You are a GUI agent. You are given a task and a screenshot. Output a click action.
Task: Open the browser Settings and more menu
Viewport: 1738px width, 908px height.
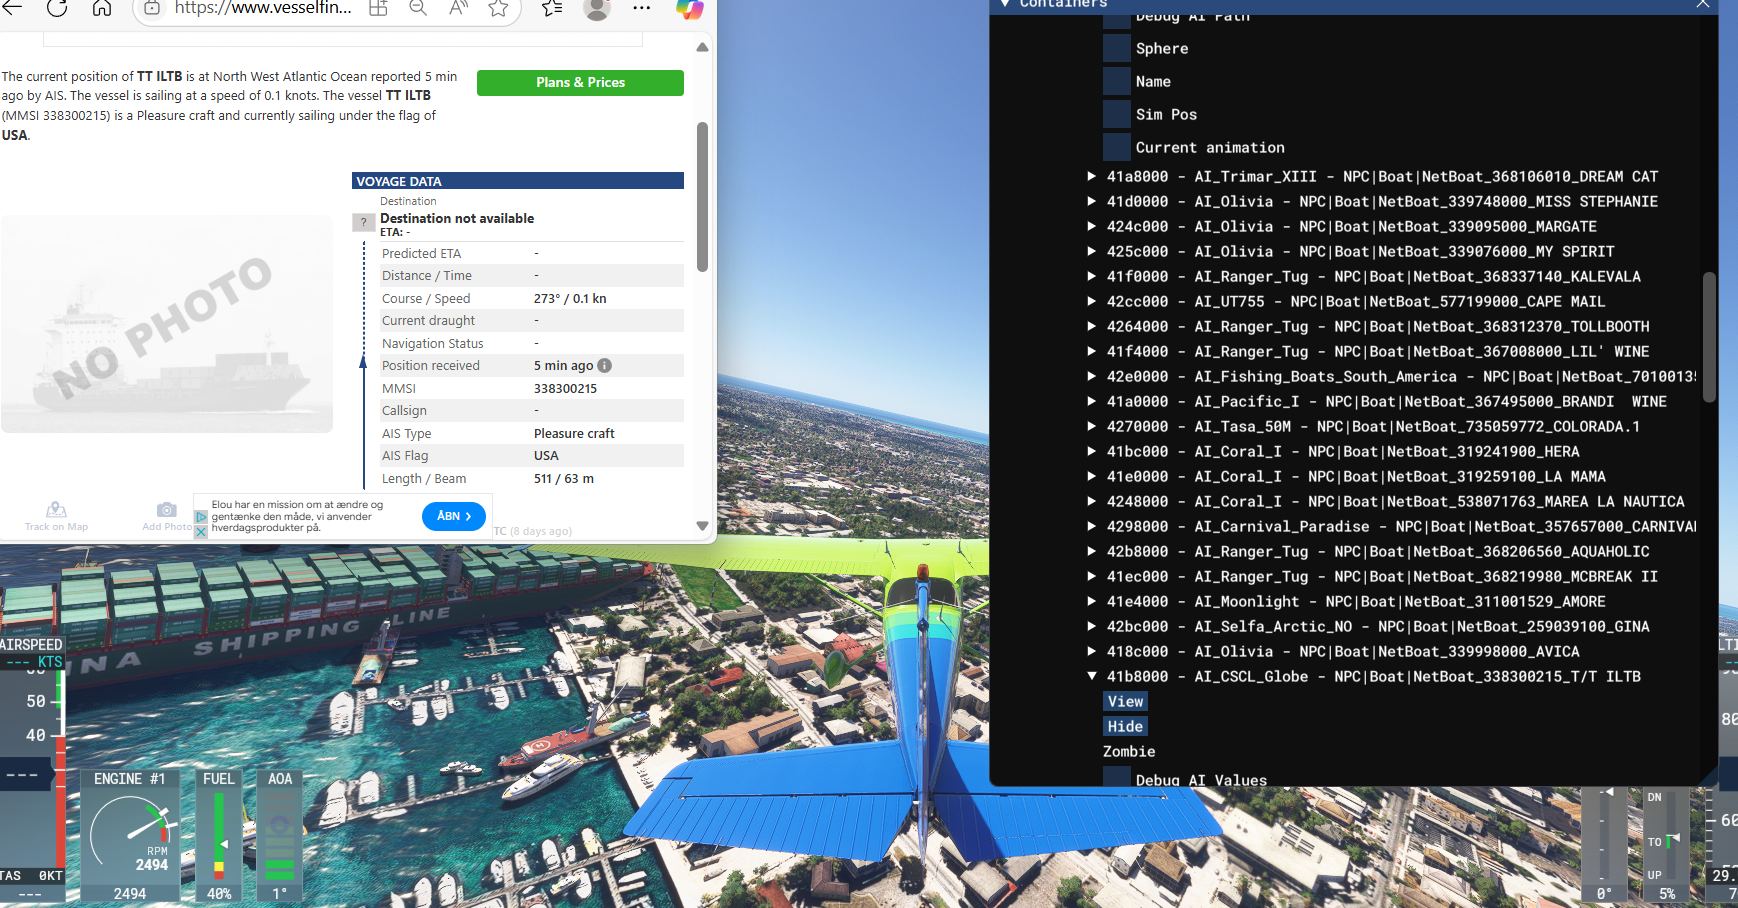642,8
